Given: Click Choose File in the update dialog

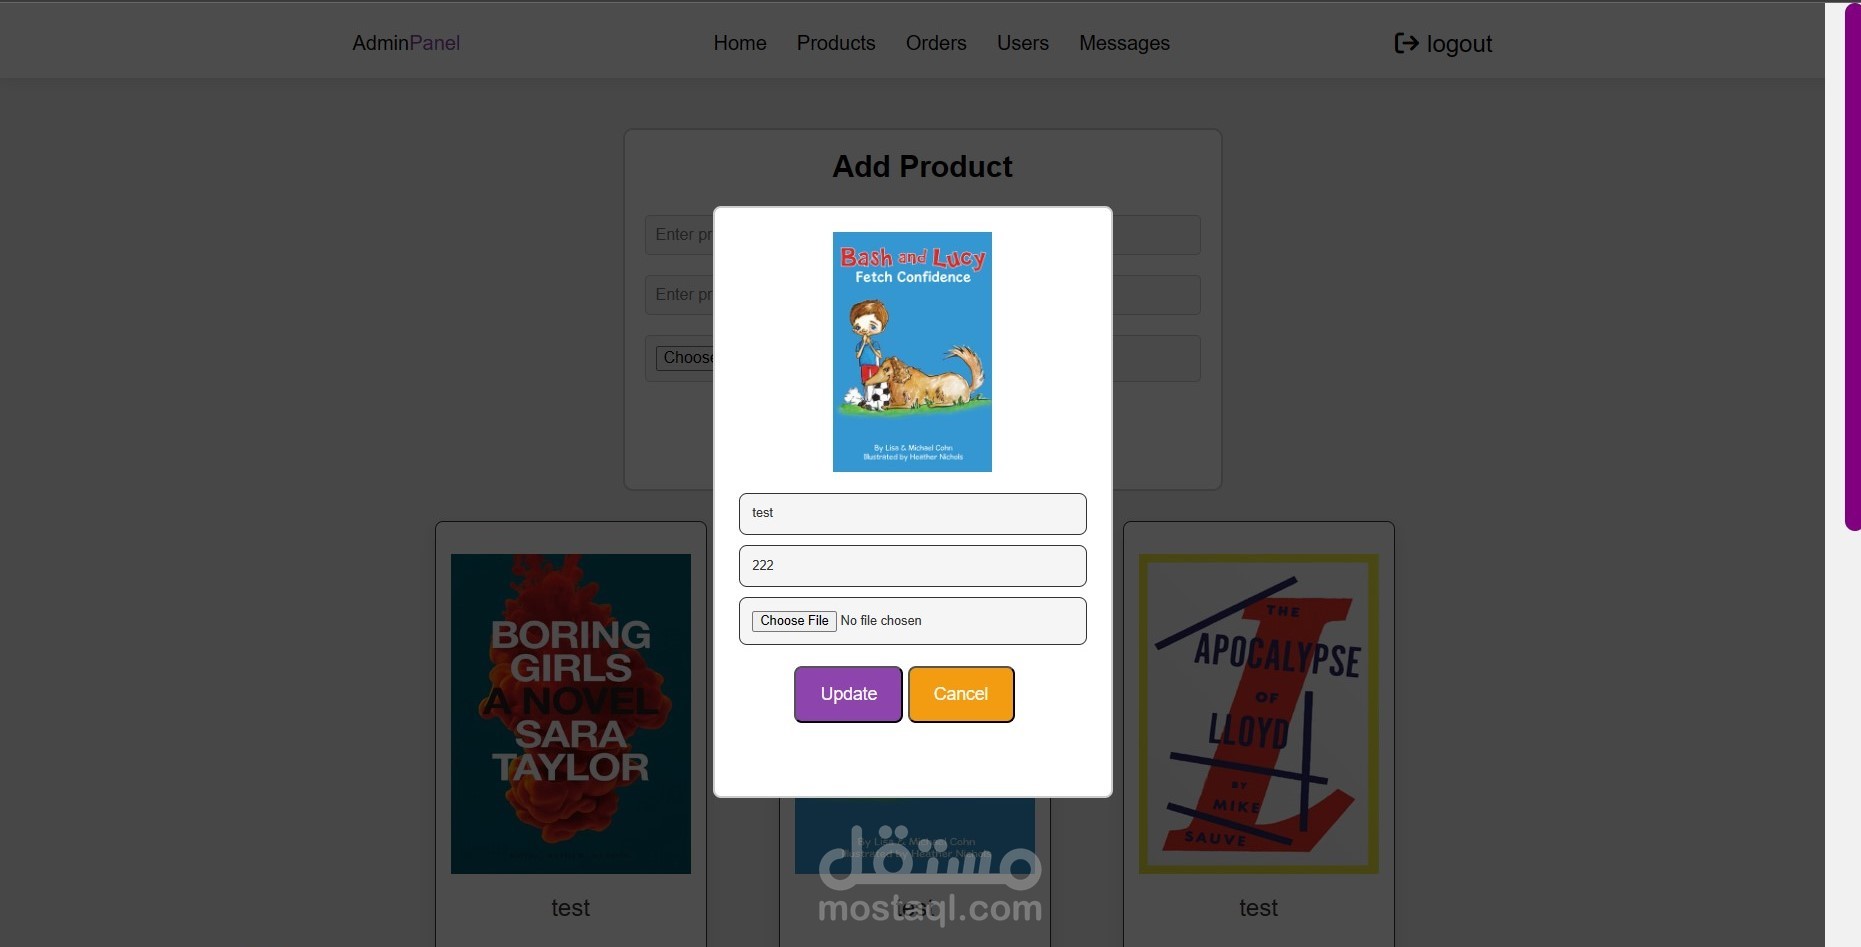Looking at the screenshot, I should [794, 621].
